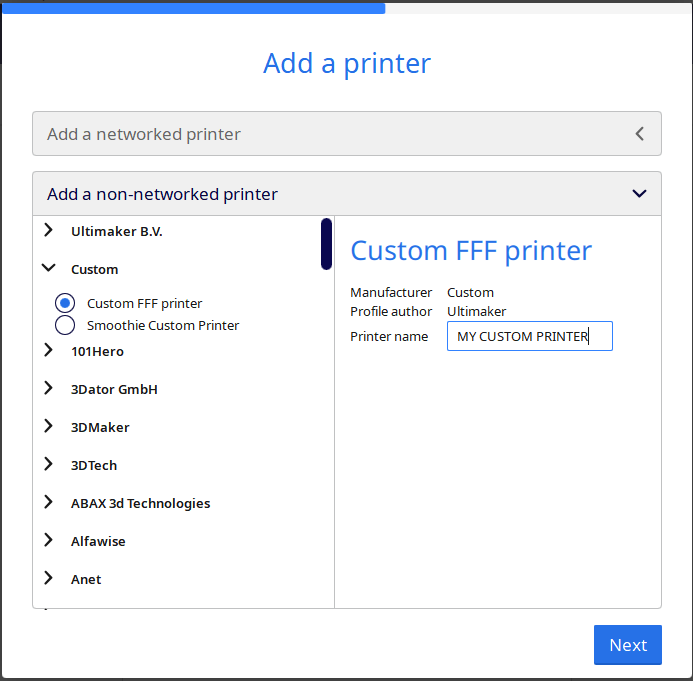
Task: Click the Custom FFF printer list label
Action: 145,304
